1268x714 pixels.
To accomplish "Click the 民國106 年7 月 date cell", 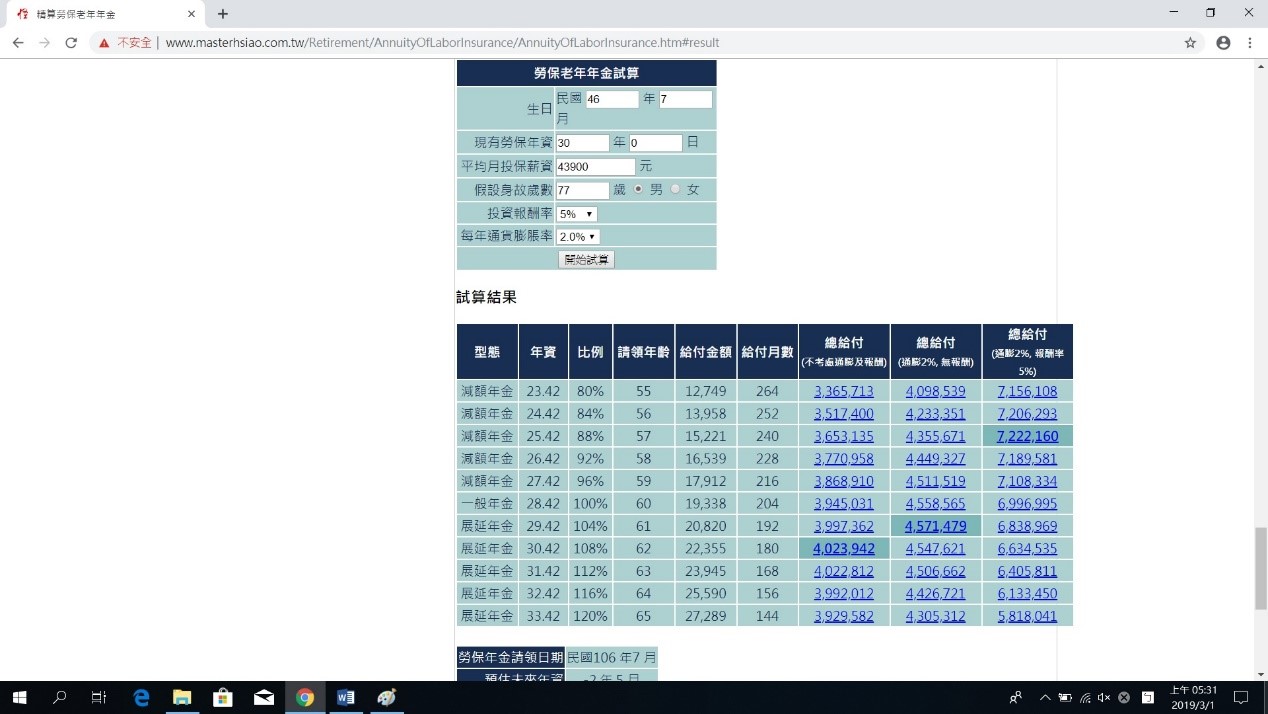I will (x=611, y=657).
